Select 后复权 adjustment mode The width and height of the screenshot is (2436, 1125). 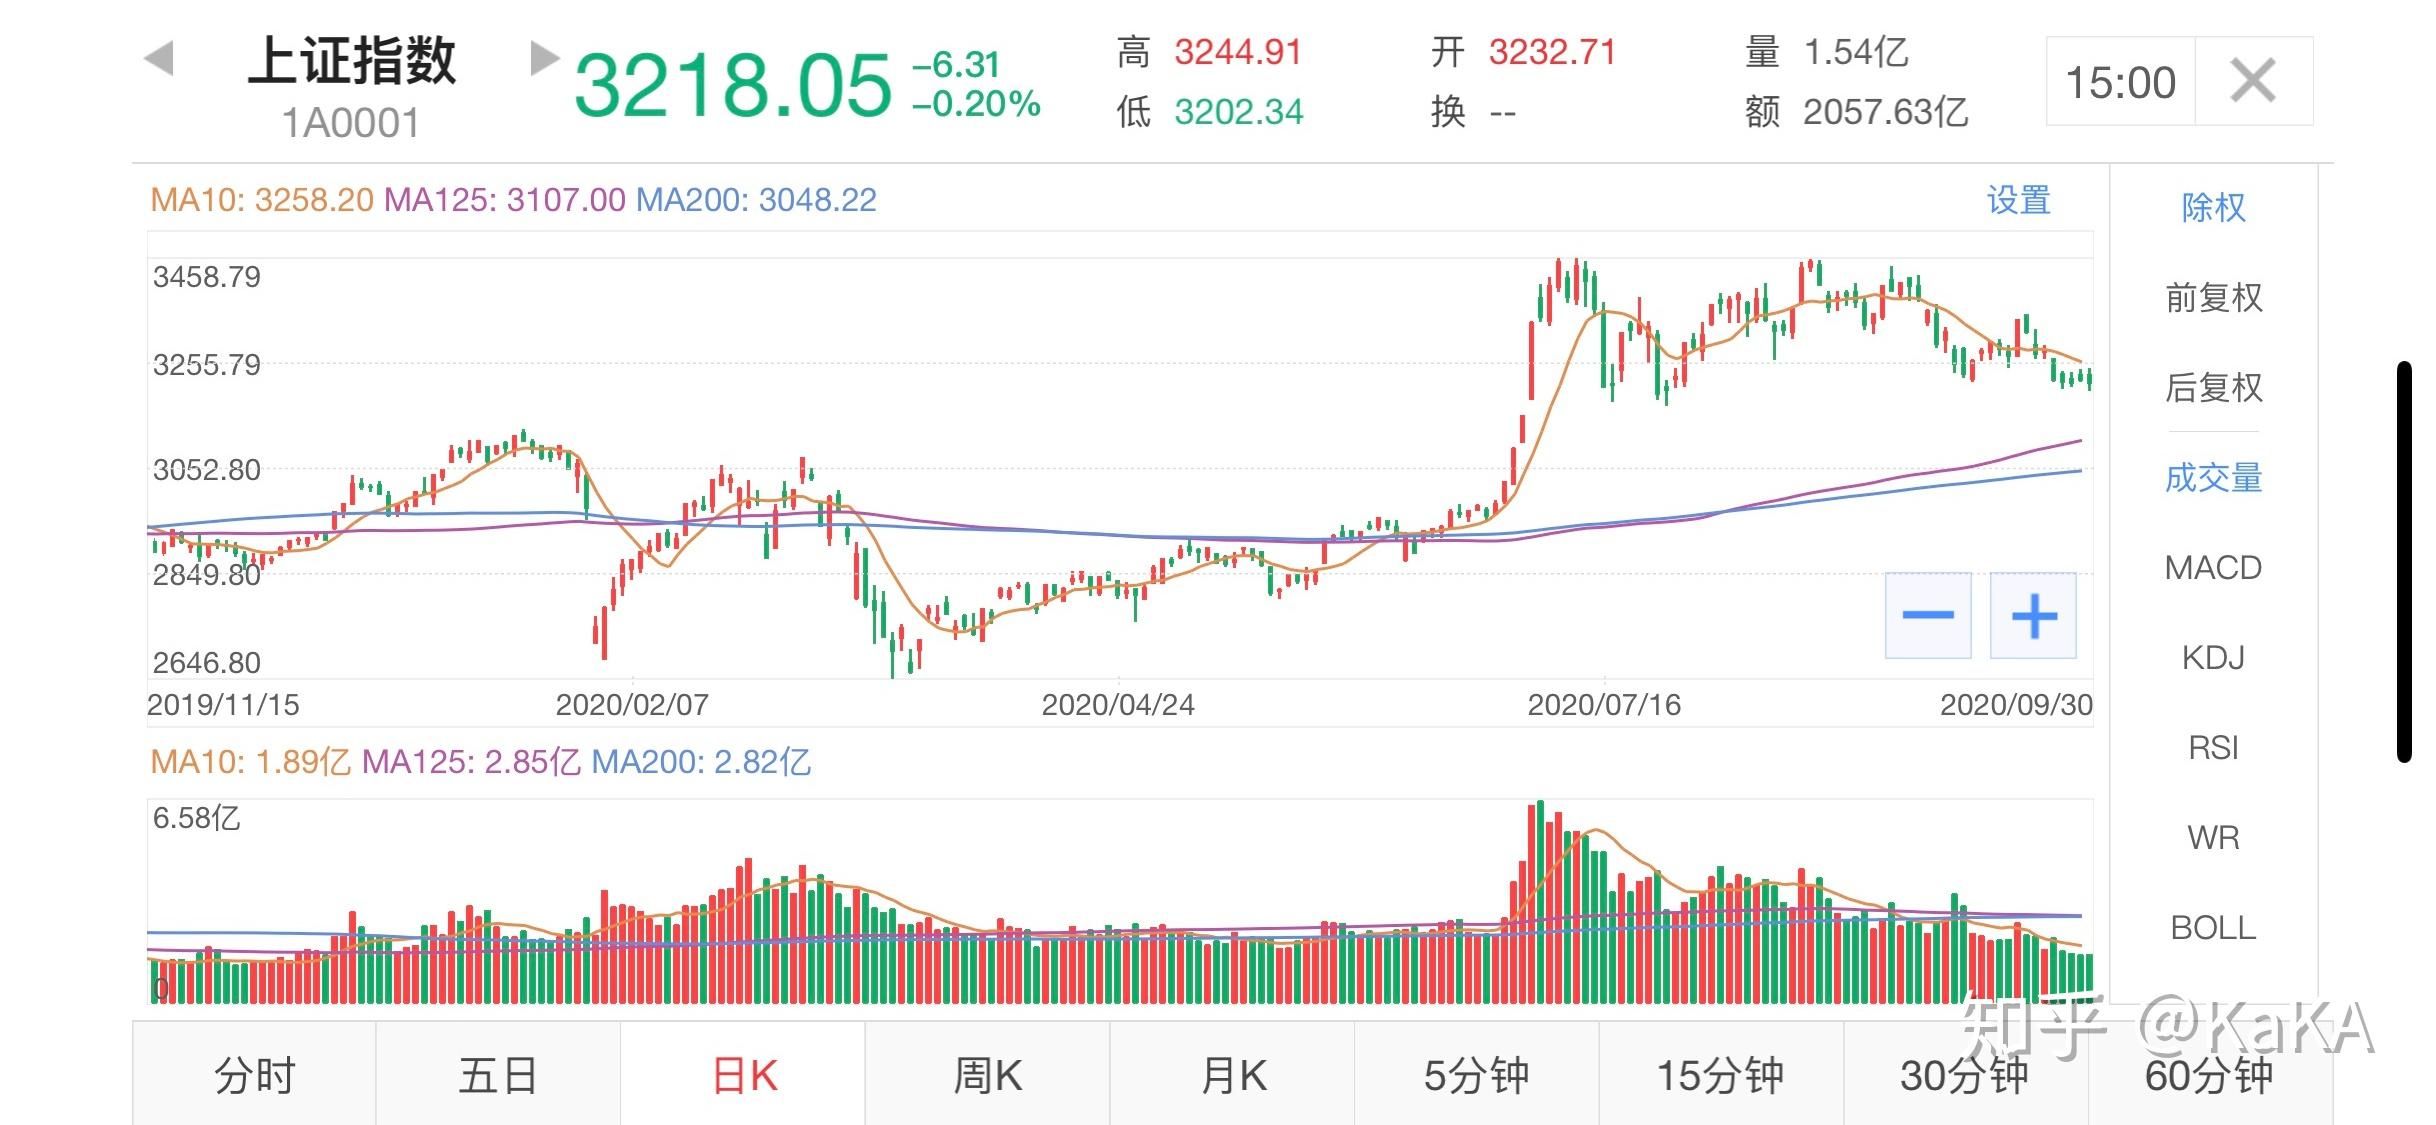click(2213, 387)
